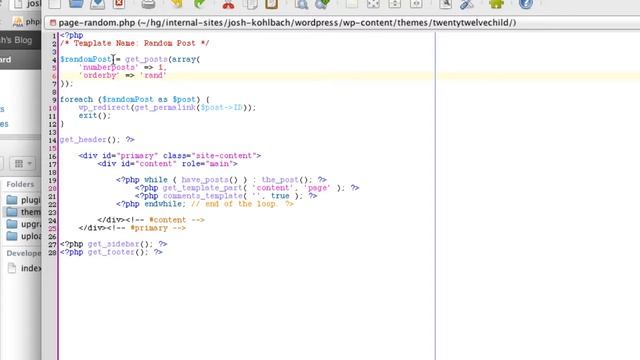Click the Preferences tools icon
This screenshot has height=360, width=640.
467,4
